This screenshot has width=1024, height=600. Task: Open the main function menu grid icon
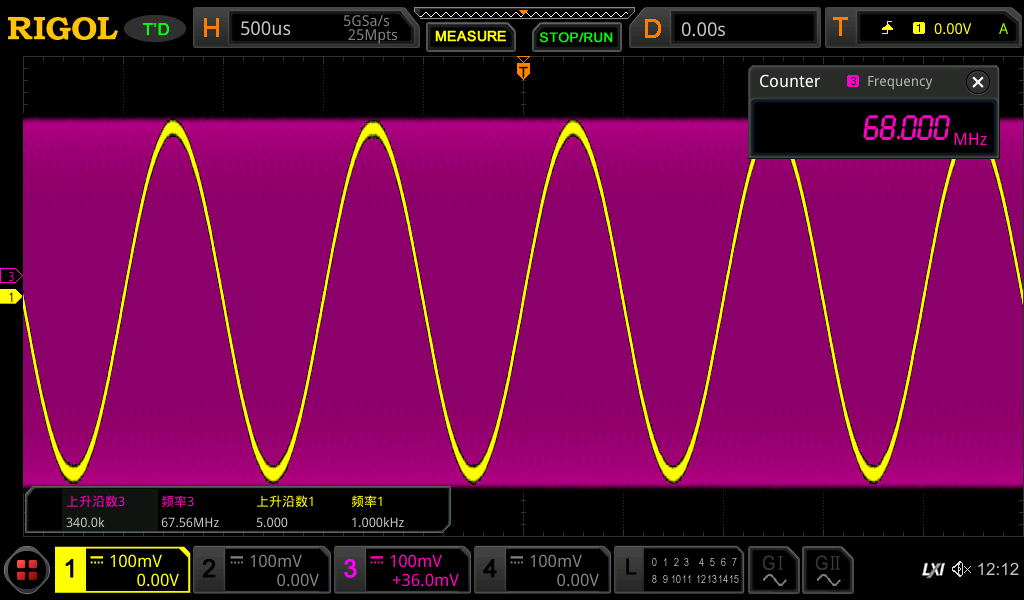(x=27, y=570)
